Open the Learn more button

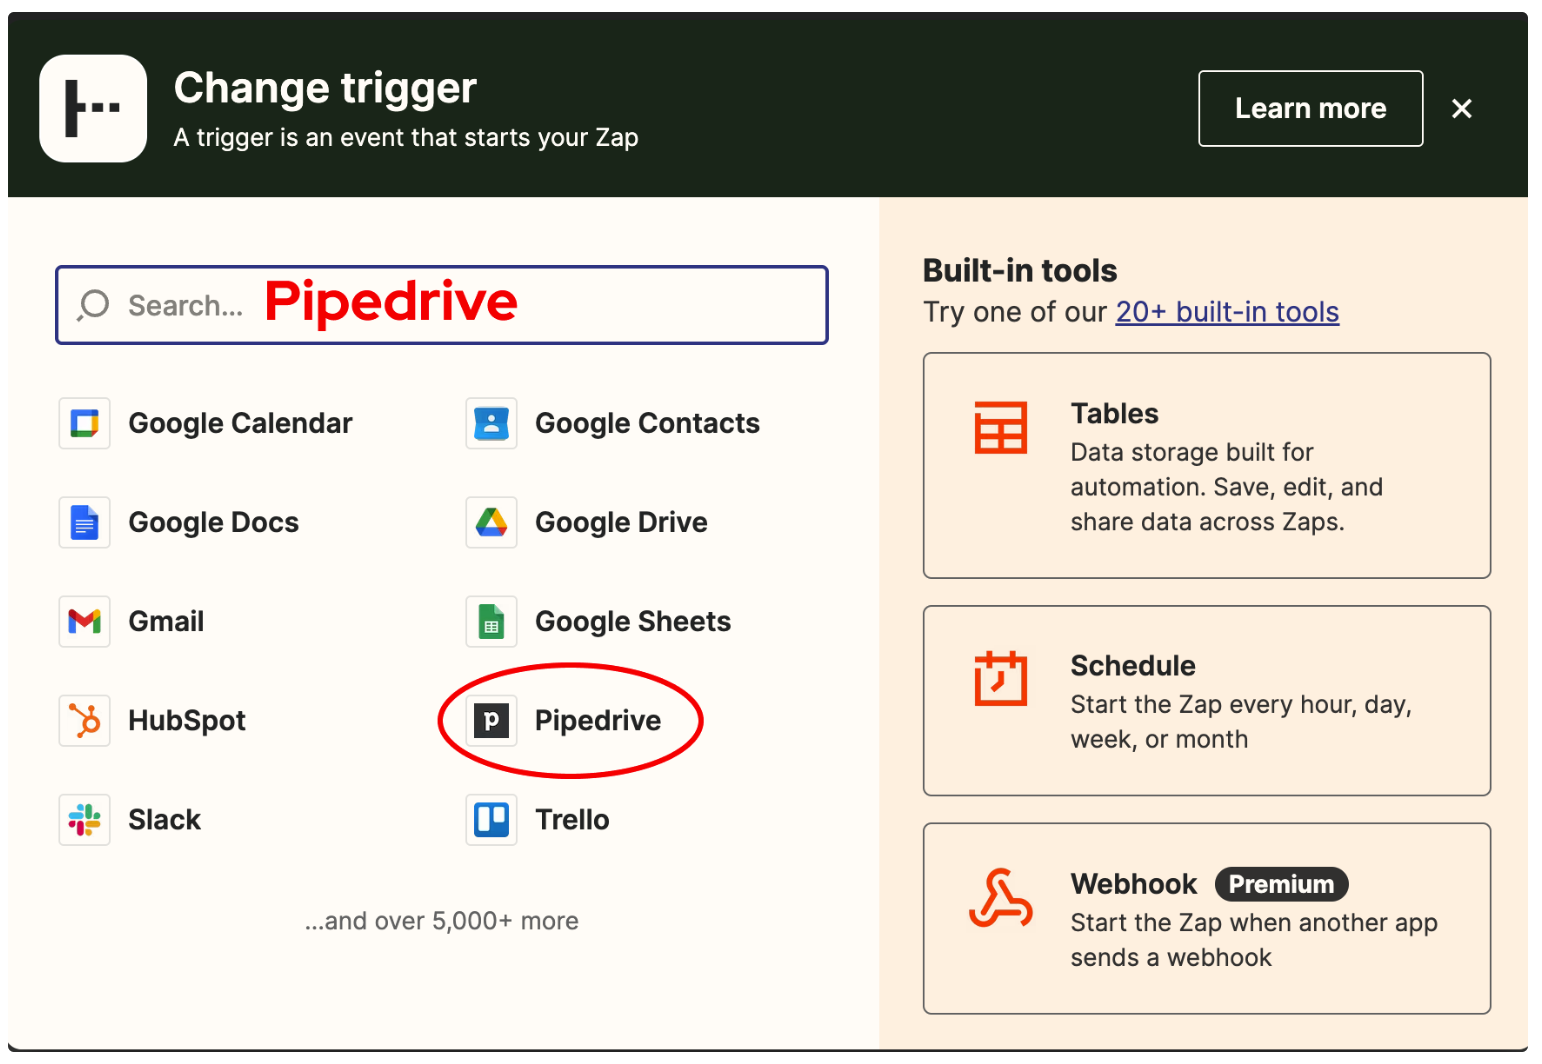tap(1310, 108)
